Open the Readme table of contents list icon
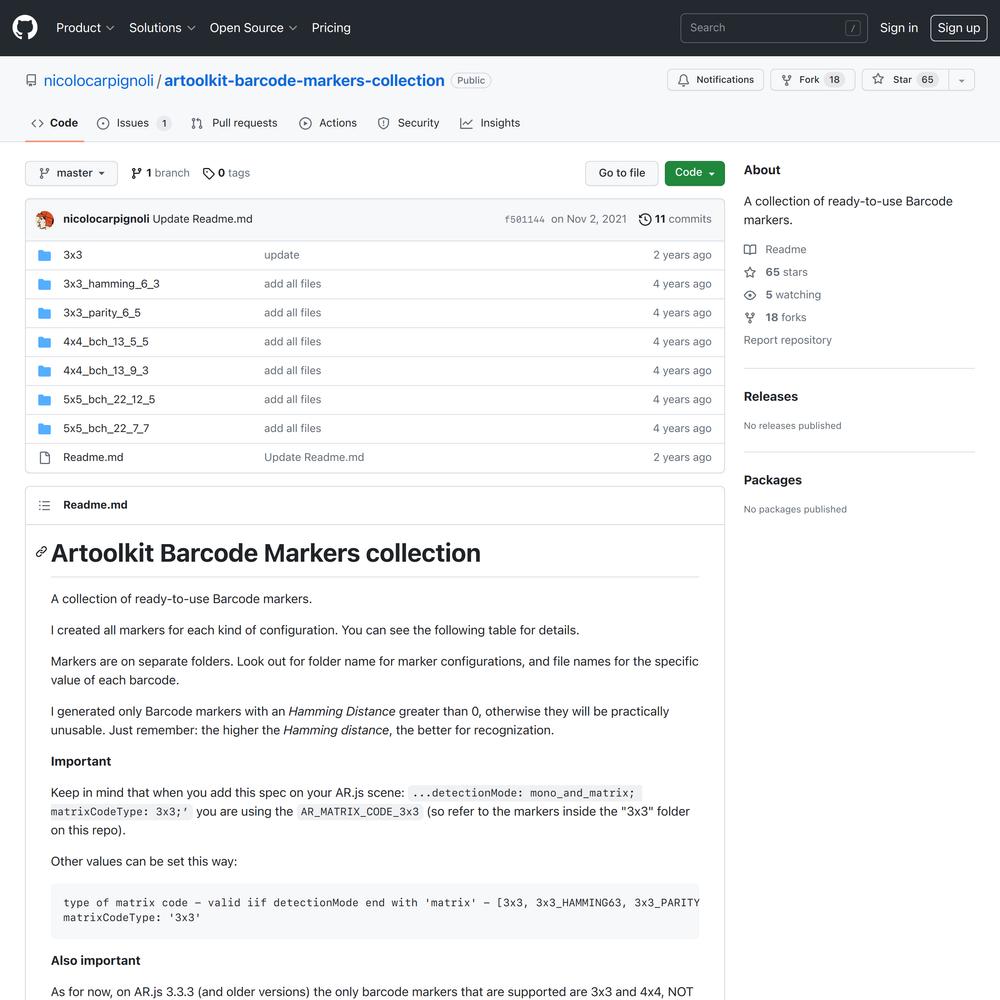The width and height of the screenshot is (1000, 1000). click(x=44, y=505)
